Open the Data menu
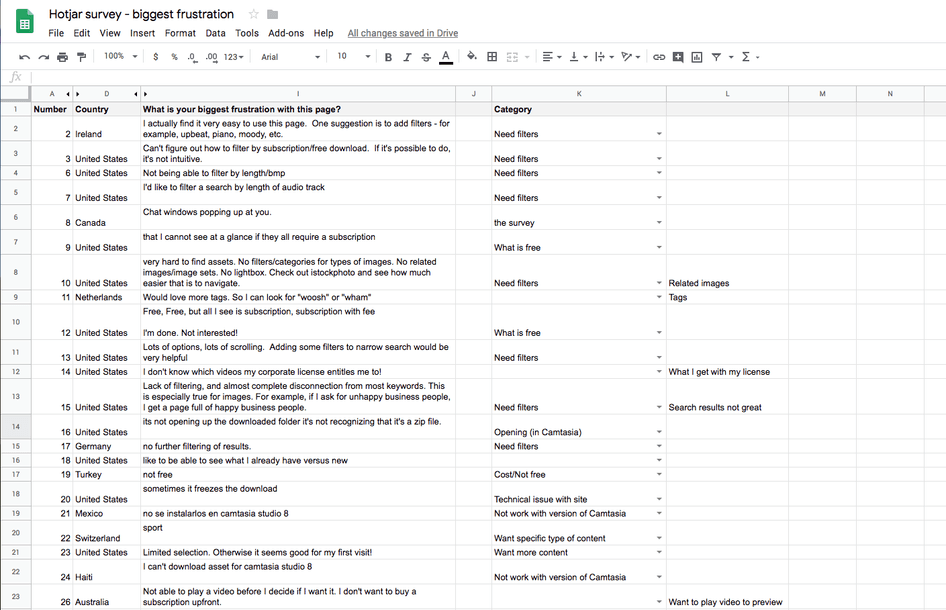946x610 pixels. point(215,33)
